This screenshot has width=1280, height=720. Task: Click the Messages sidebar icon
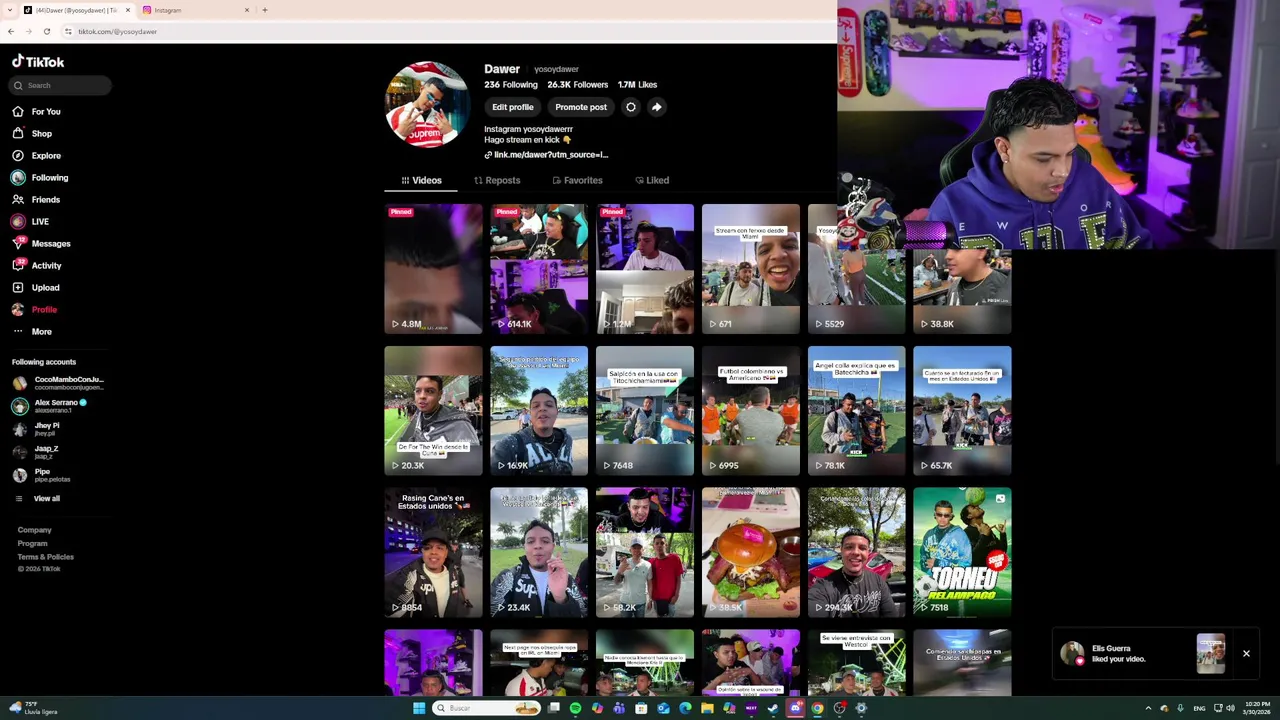(18, 243)
